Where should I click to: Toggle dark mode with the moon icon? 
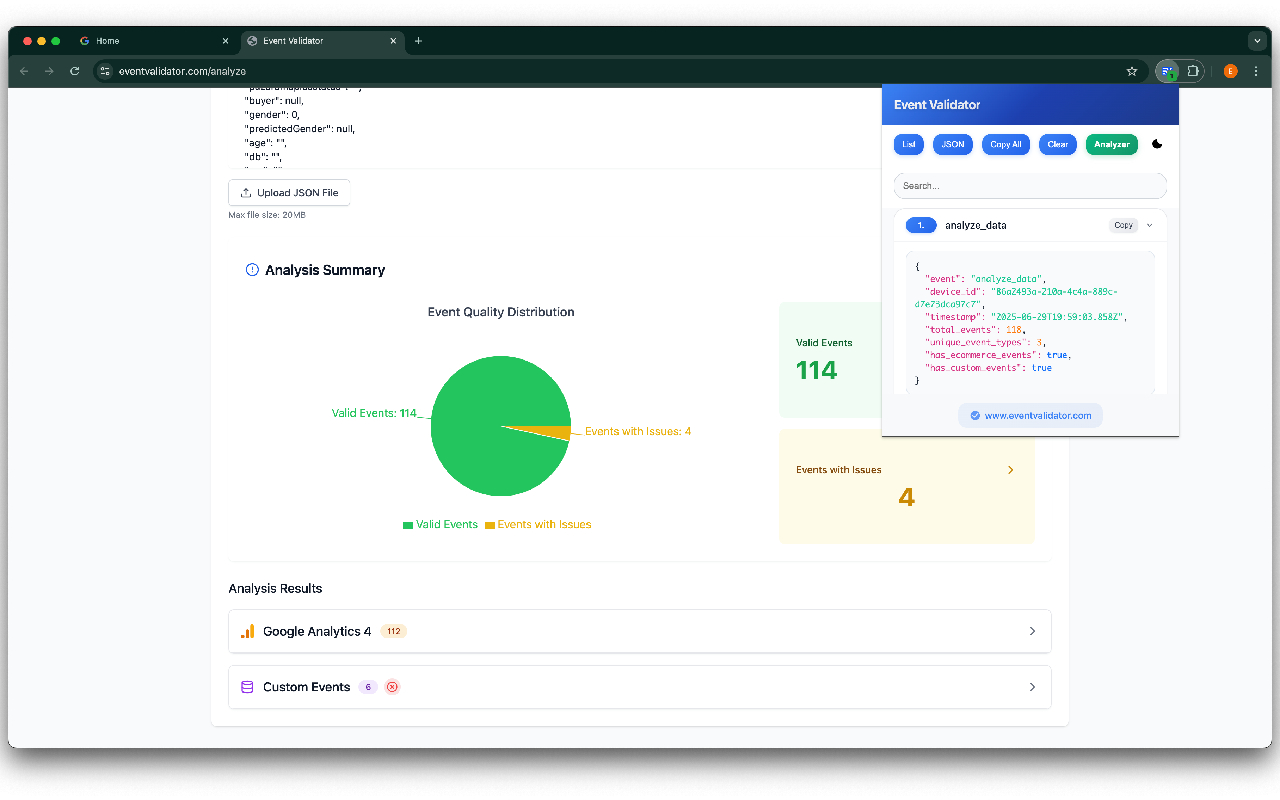[x=1157, y=144]
